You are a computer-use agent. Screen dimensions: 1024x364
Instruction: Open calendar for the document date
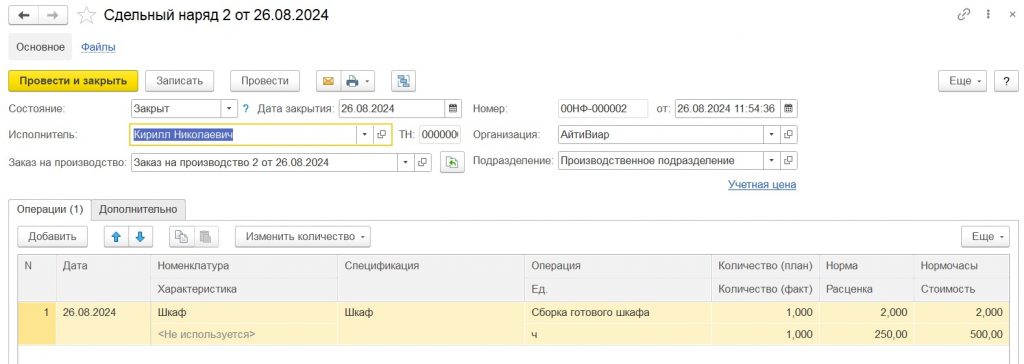click(789, 108)
